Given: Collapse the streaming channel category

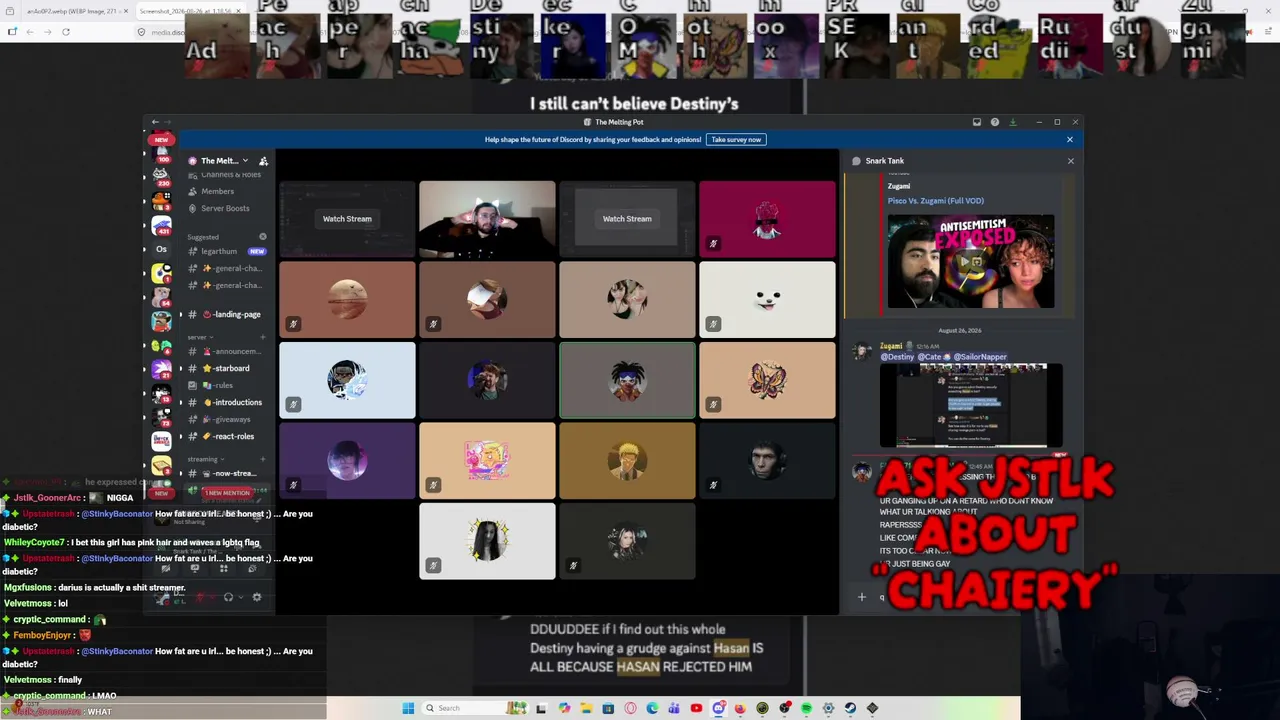Looking at the screenshot, I should 207,459.
